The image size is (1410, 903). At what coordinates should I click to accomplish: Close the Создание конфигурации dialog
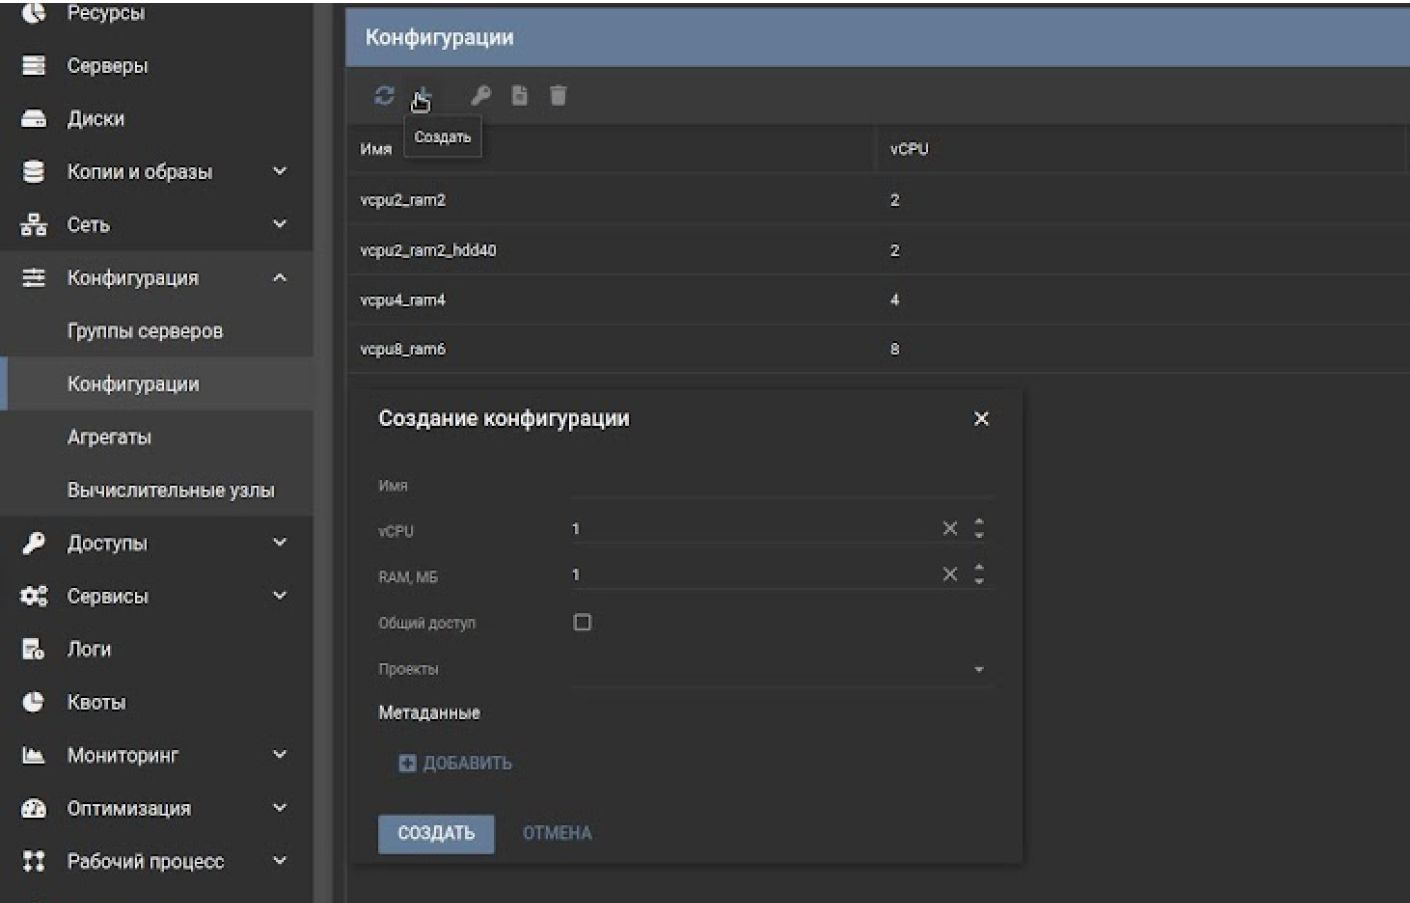click(x=981, y=418)
